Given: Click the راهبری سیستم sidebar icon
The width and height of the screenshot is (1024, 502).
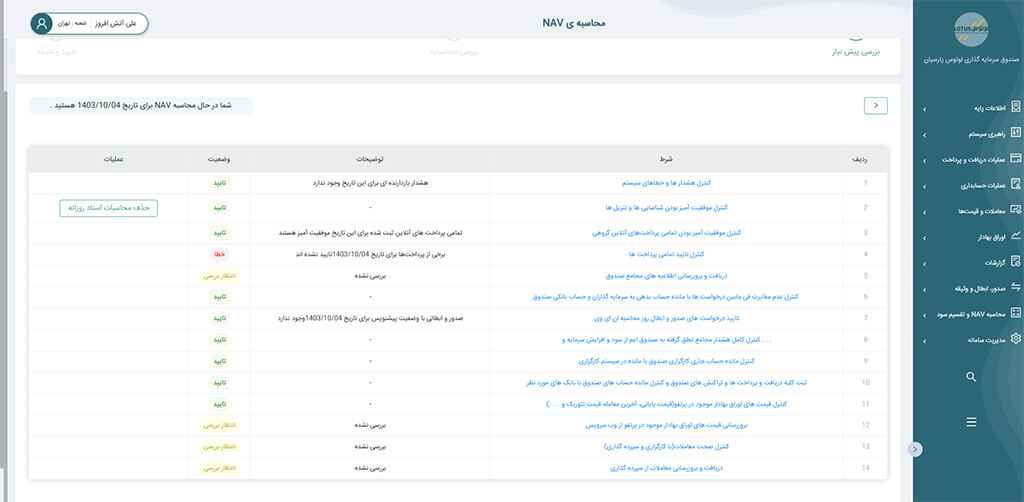Looking at the screenshot, I should point(1015,133).
